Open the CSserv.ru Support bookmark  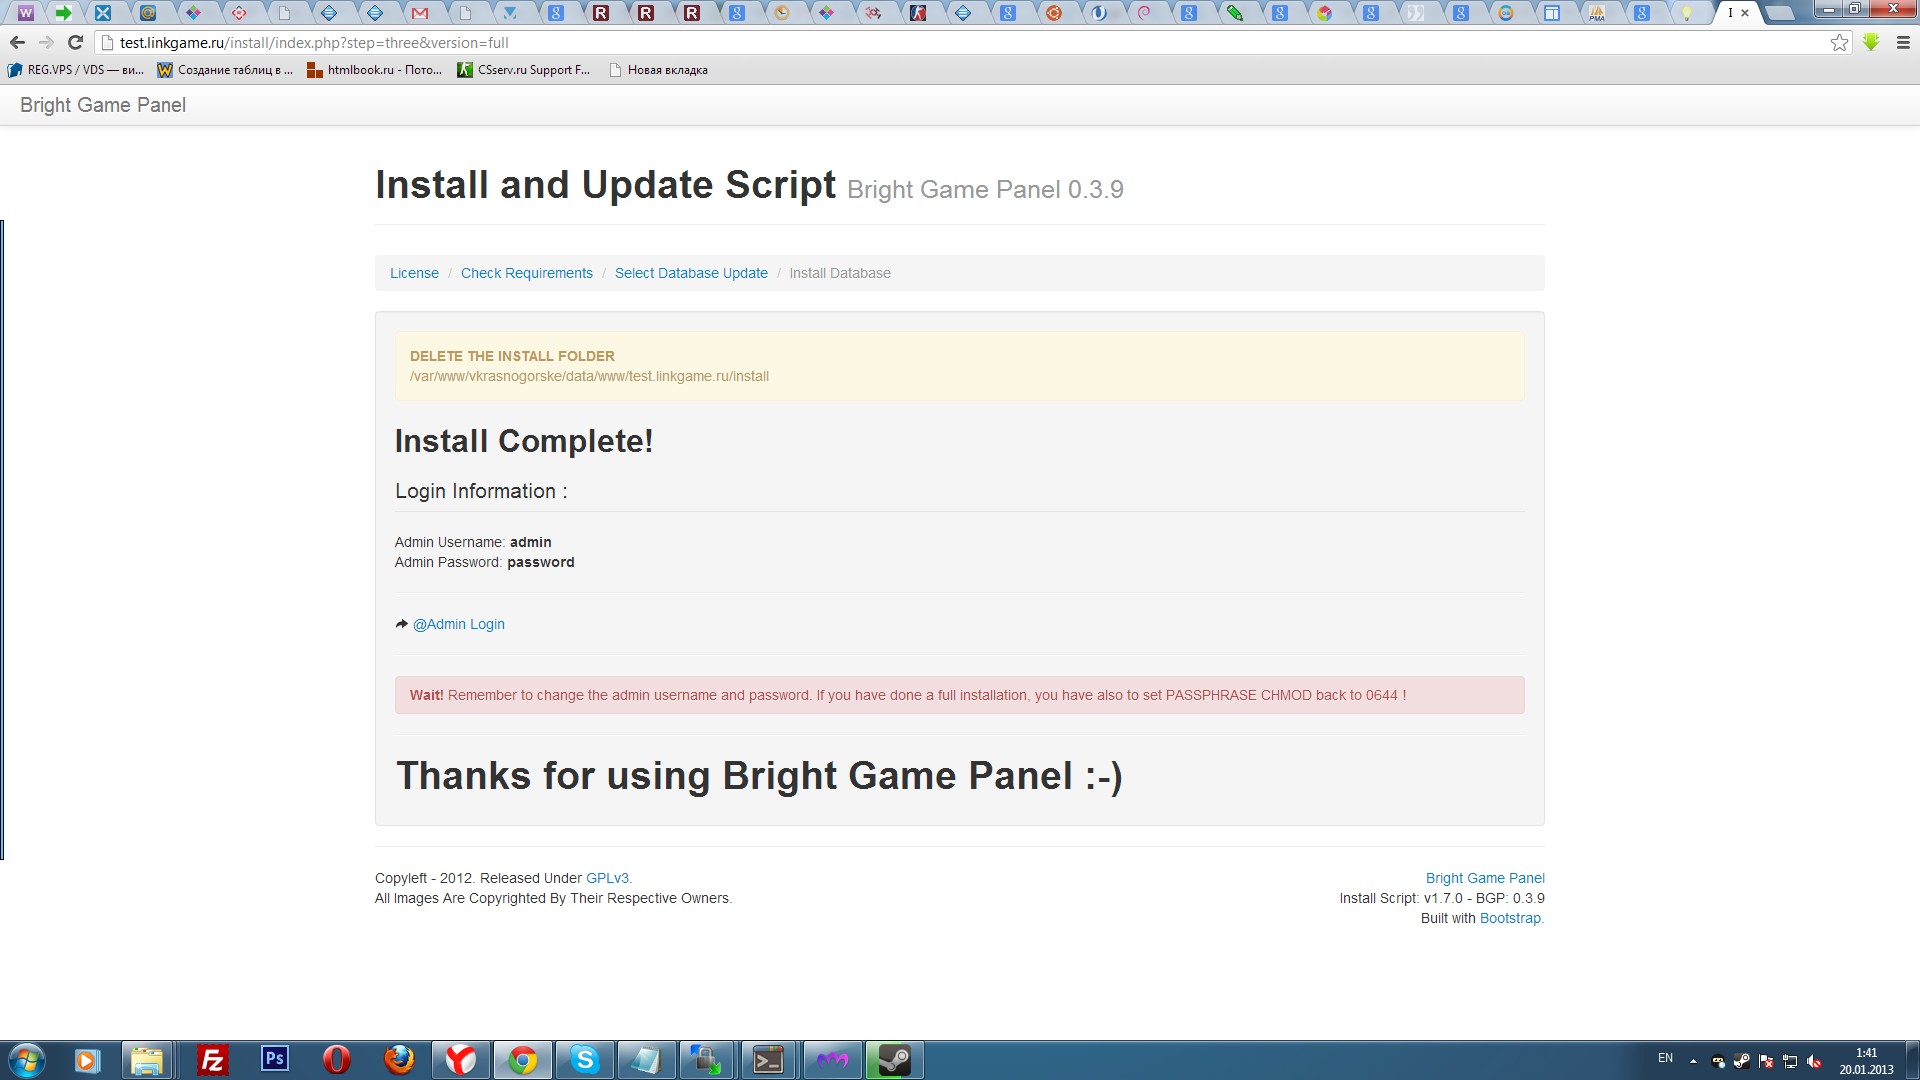pyautogui.click(x=524, y=70)
